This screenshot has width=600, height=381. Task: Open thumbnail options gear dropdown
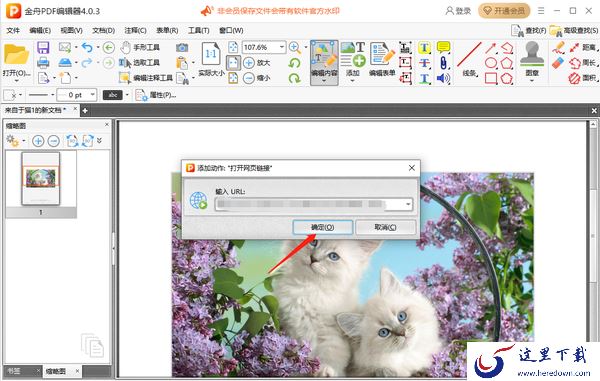pos(23,141)
